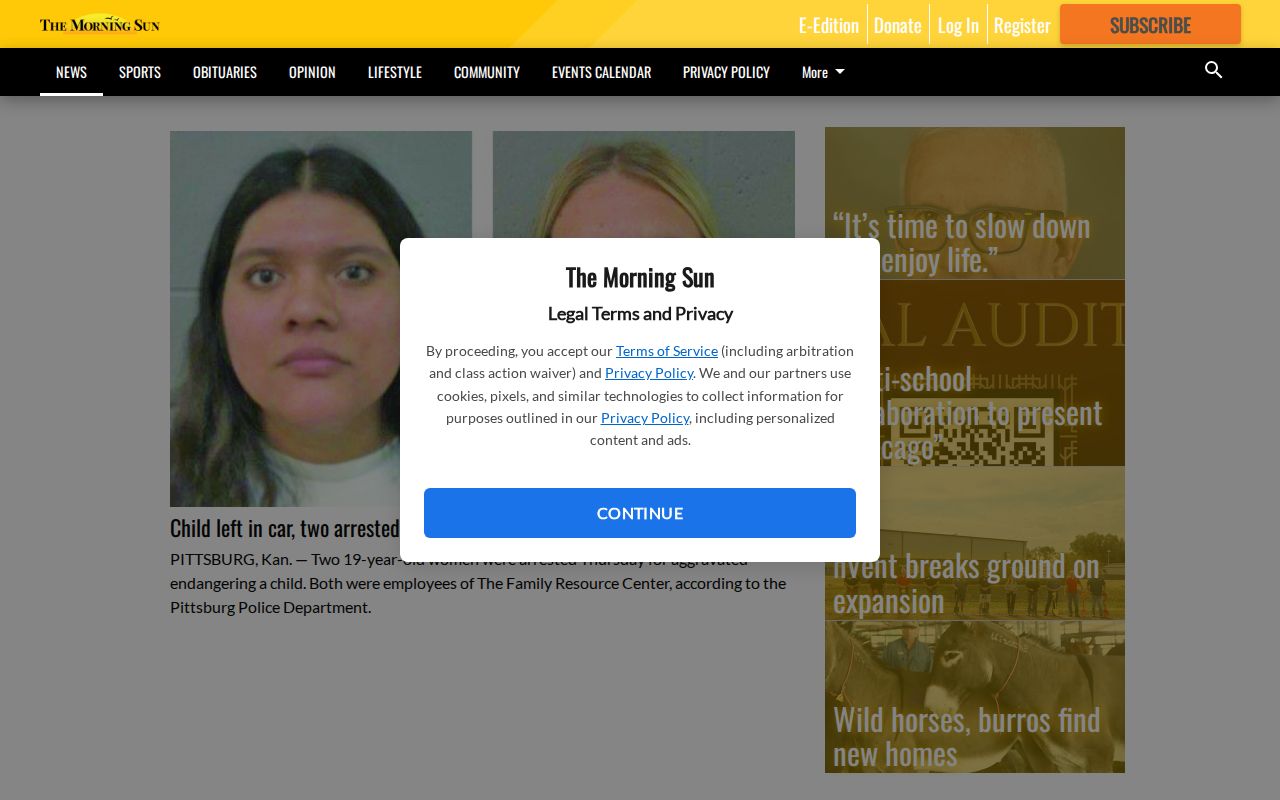
Task: Click the Donate link
Action: pyautogui.click(x=897, y=25)
